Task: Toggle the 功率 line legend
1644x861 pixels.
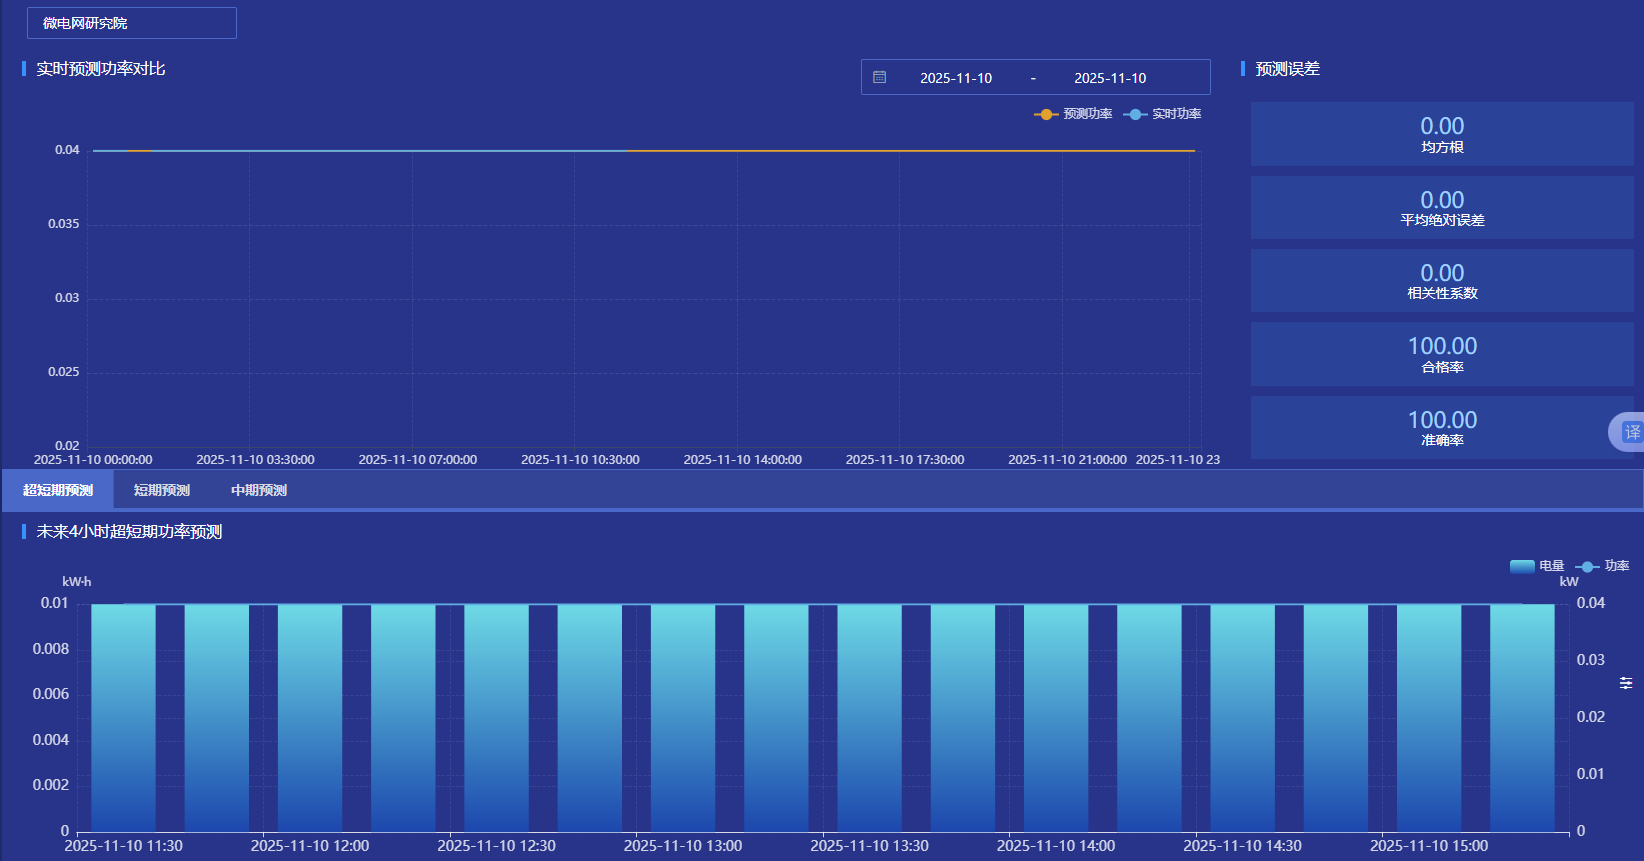Action: (x=1602, y=566)
